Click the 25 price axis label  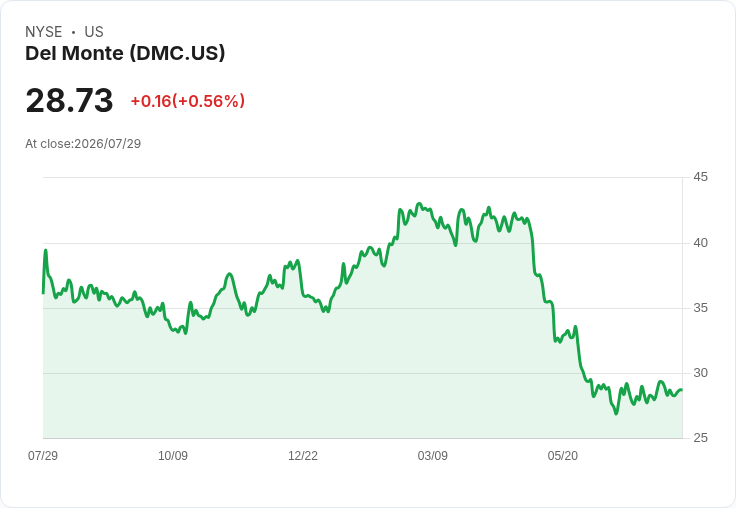click(700, 438)
